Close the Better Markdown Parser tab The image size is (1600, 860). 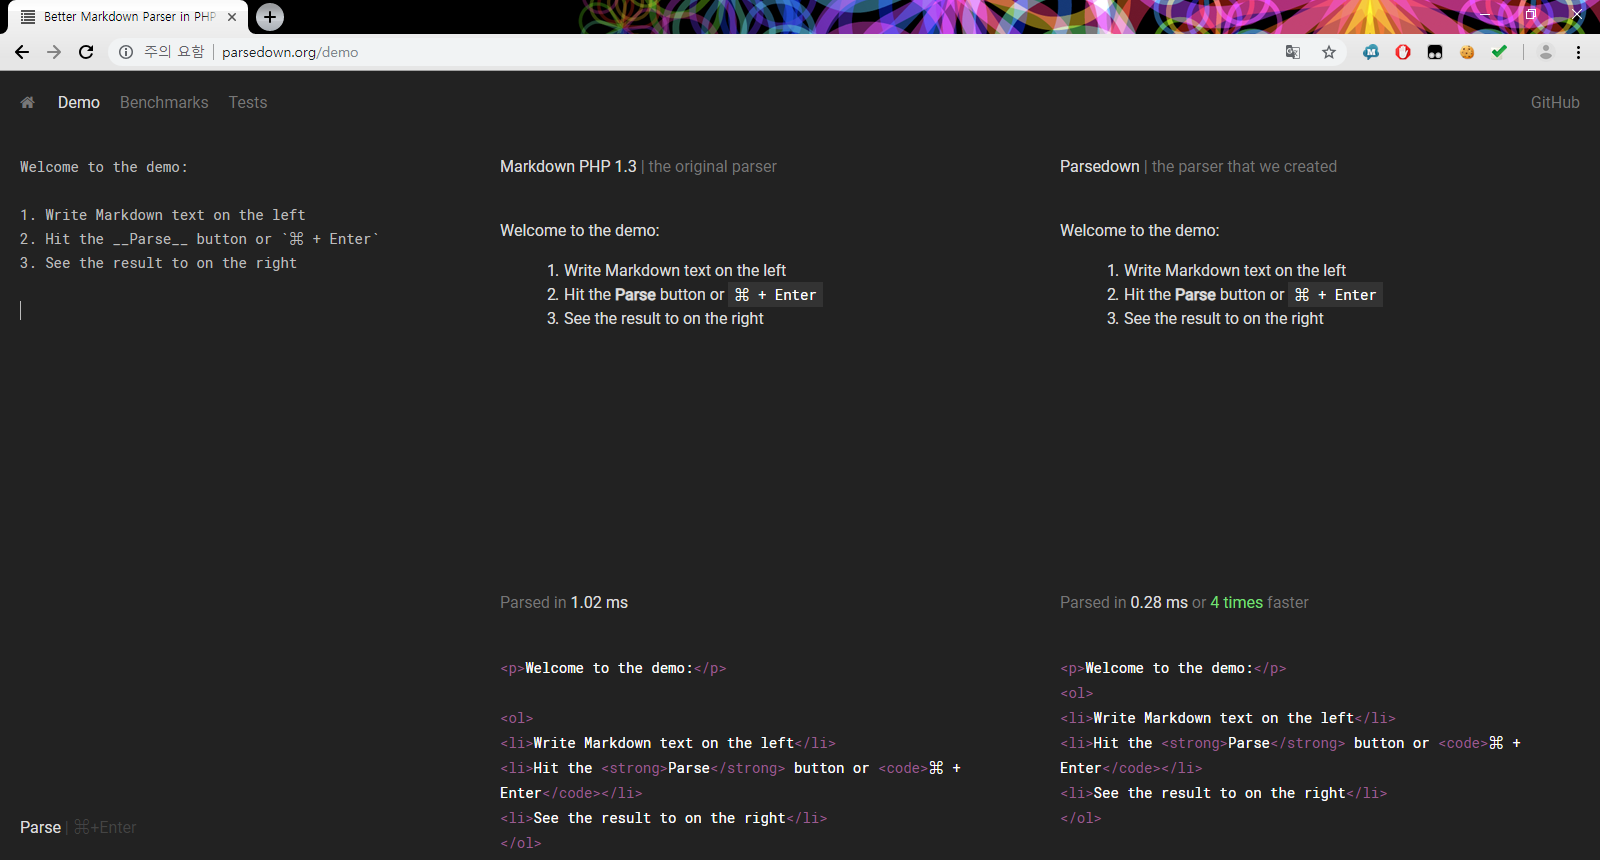[232, 17]
